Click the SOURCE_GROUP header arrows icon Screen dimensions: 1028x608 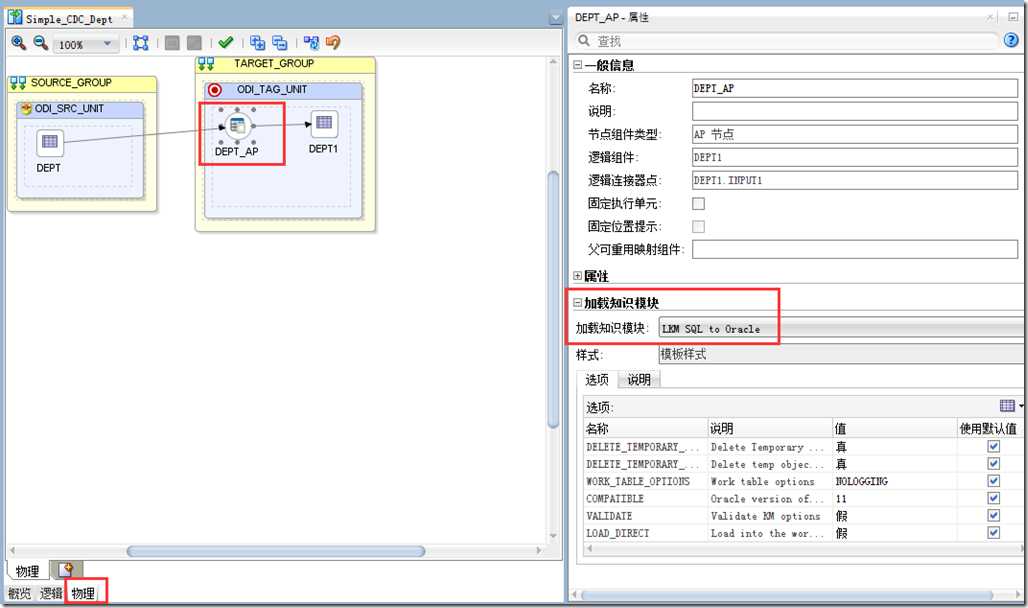(18, 83)
